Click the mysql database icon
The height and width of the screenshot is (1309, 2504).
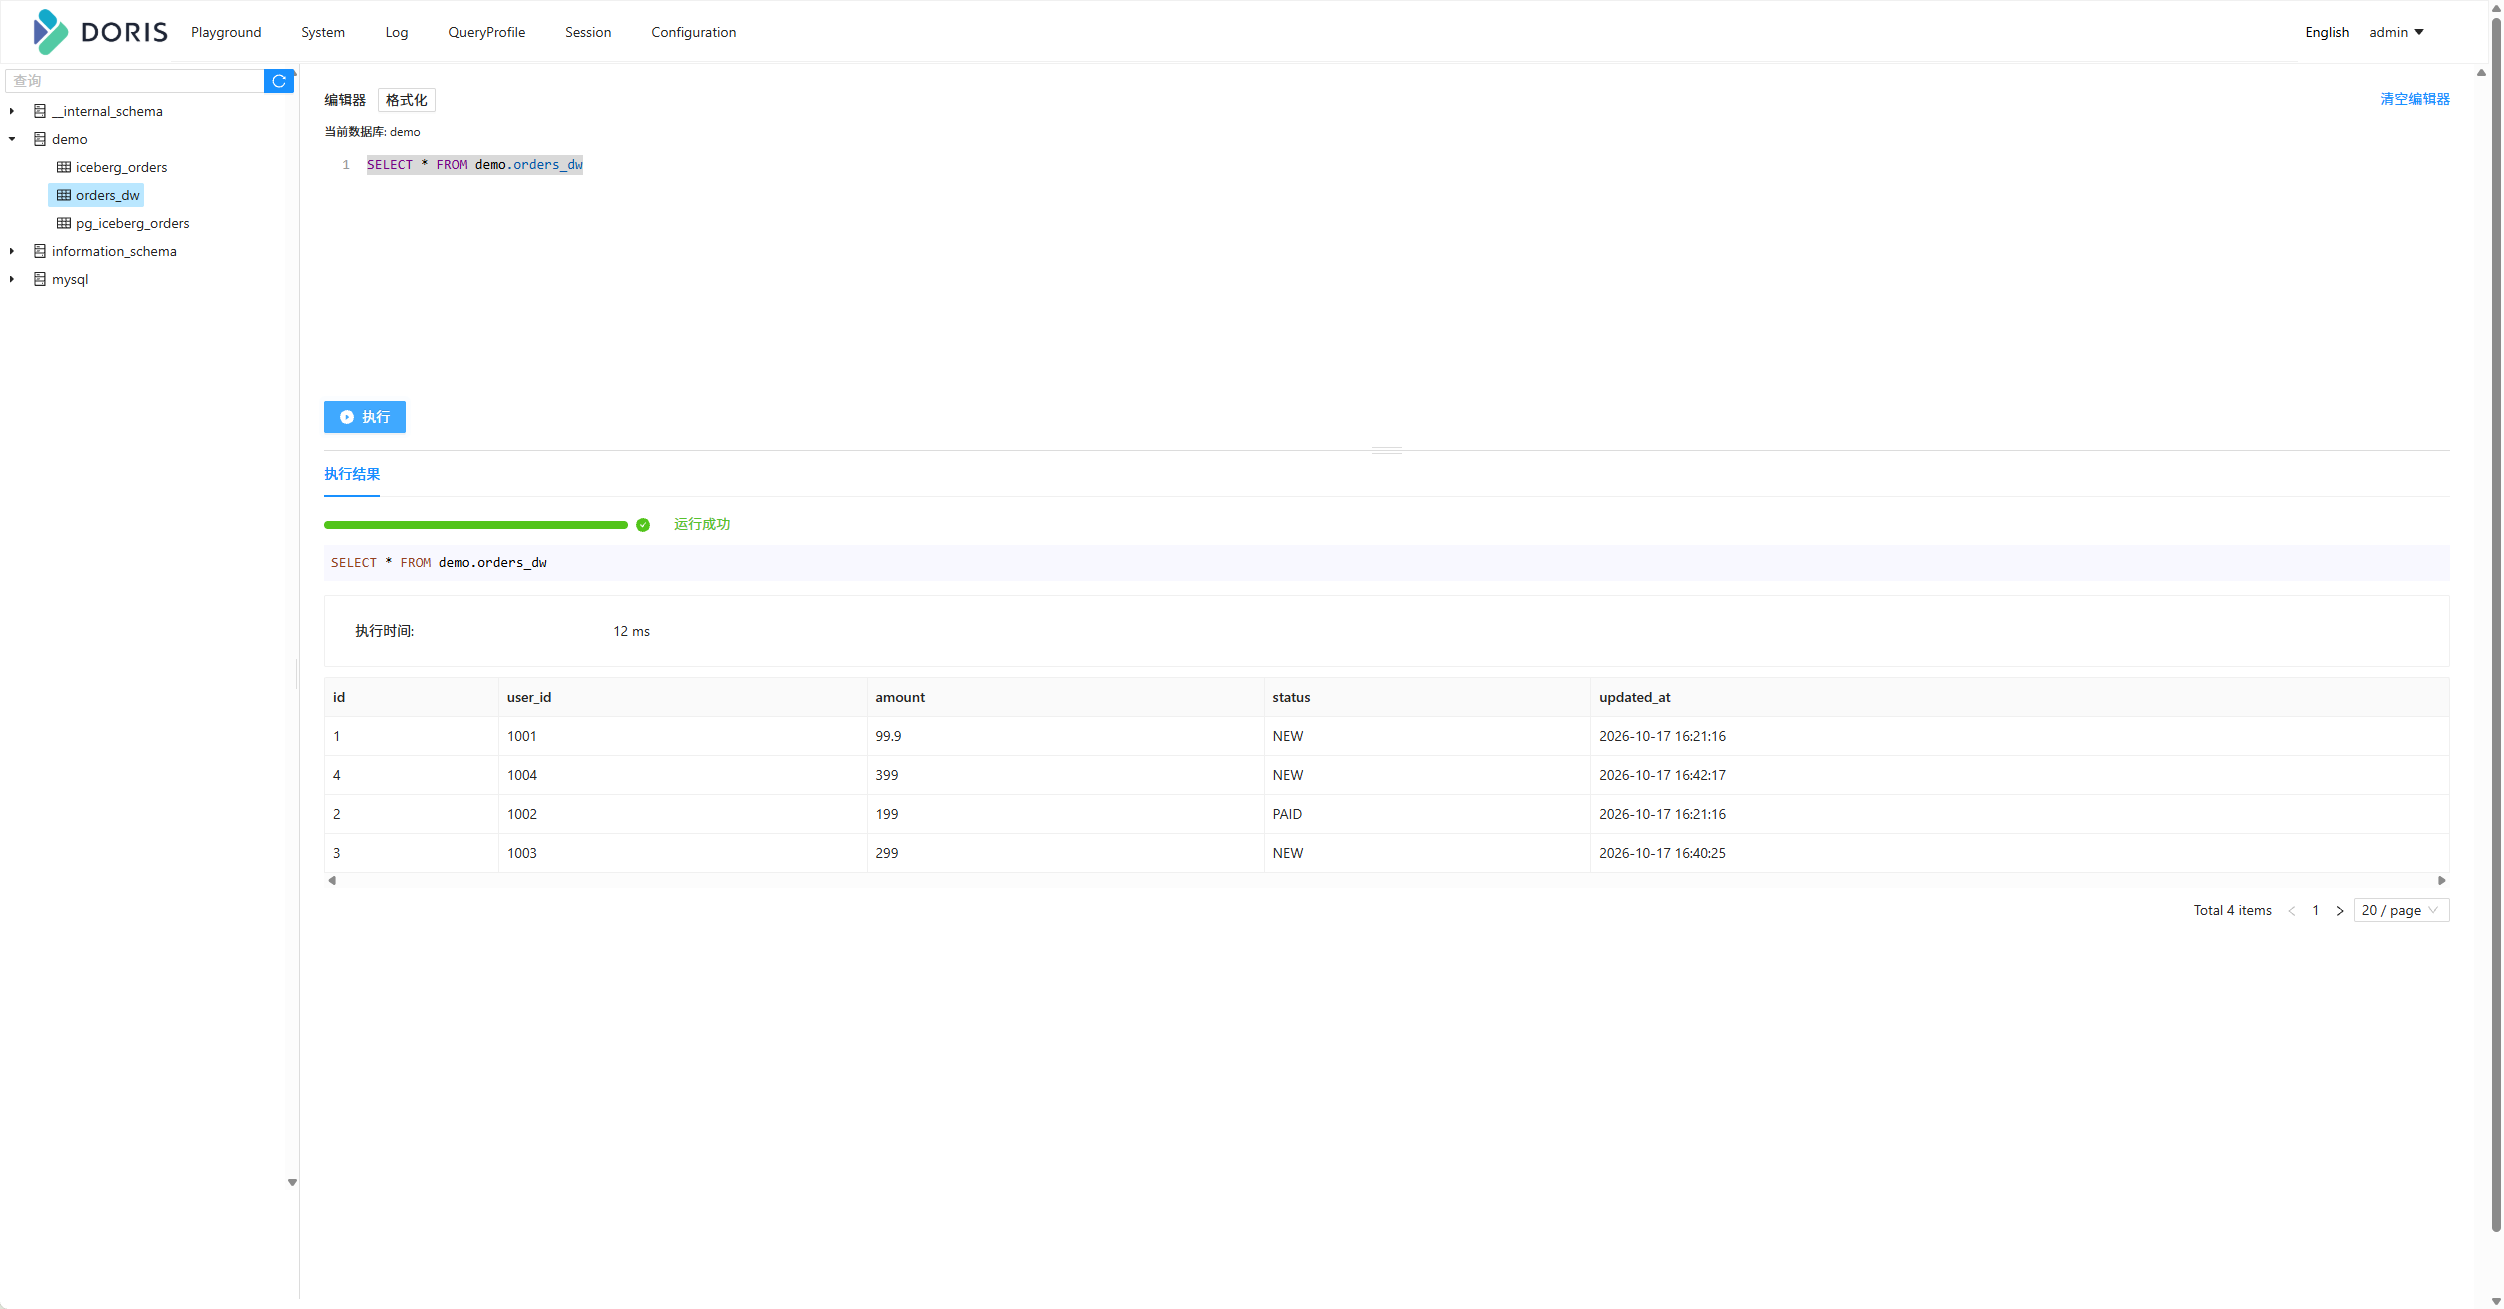[x=40, y=279]
